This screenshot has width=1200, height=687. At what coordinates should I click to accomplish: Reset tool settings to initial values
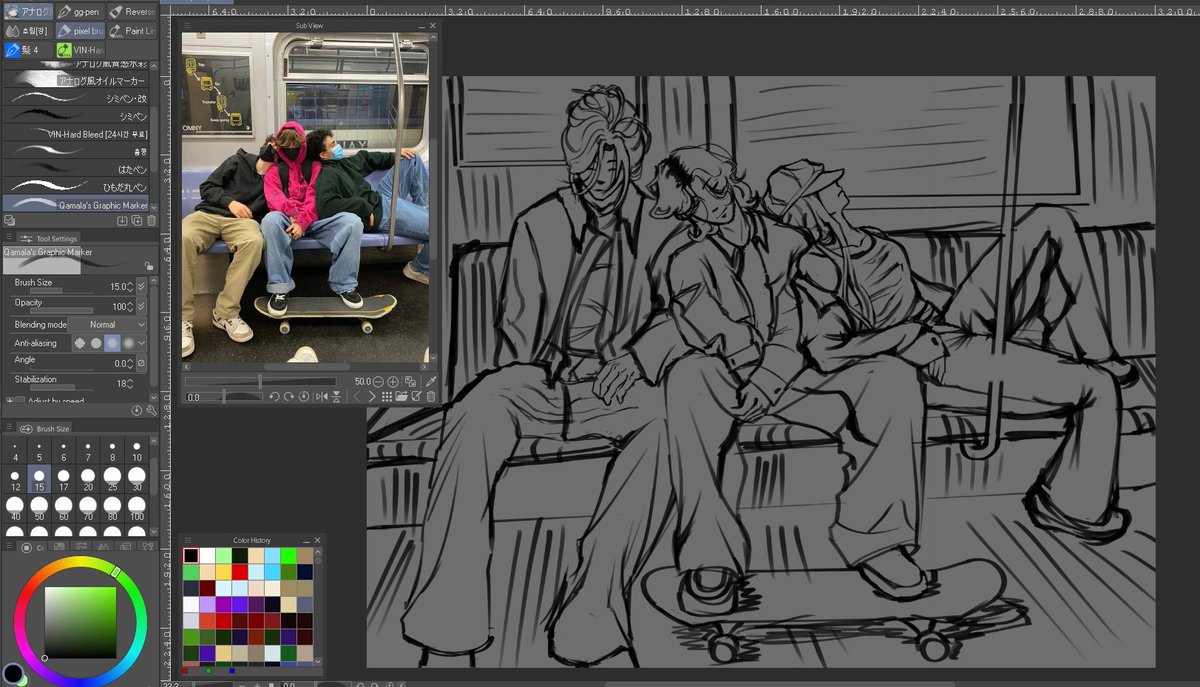click(x=137, y=410)
